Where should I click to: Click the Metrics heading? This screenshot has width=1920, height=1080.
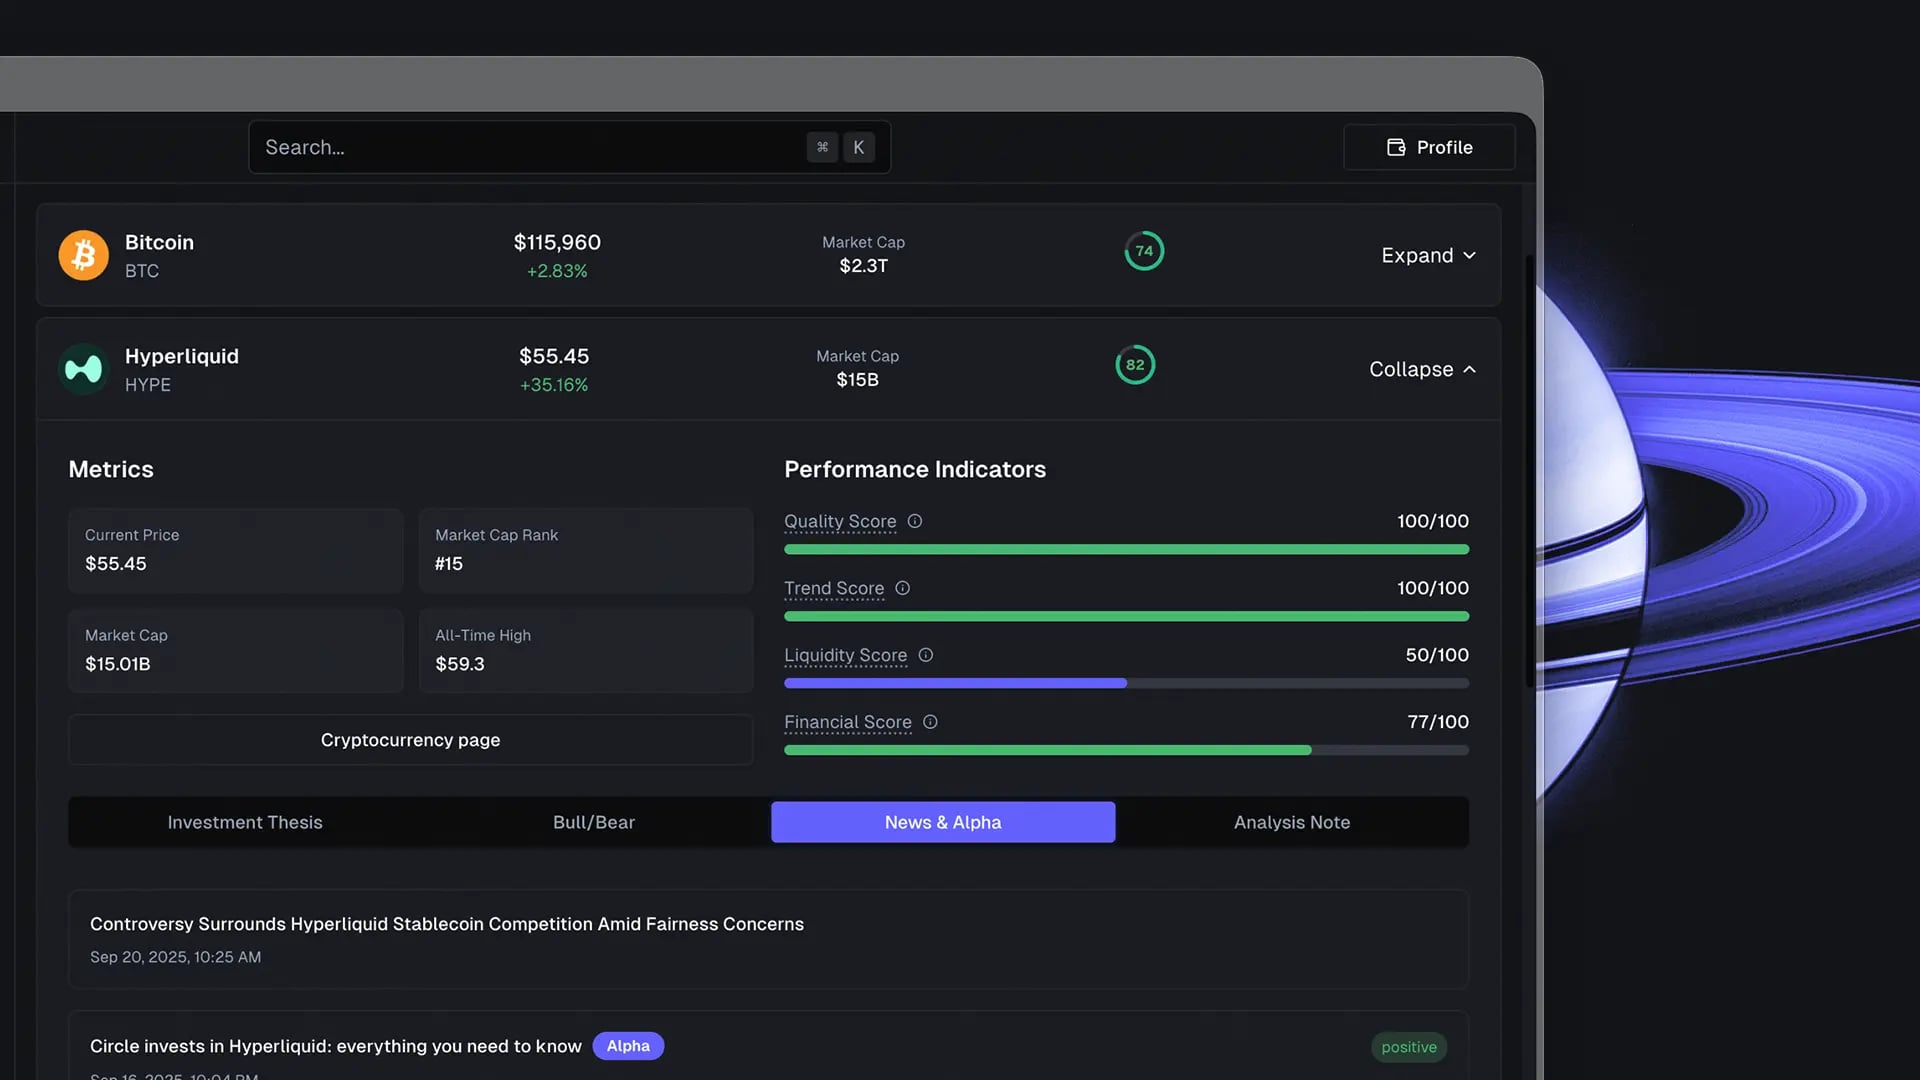[111, 469]
